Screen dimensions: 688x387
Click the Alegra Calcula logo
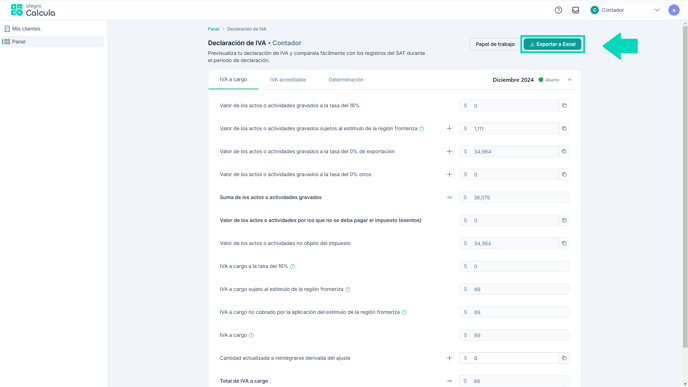click(x=33, y=10)
